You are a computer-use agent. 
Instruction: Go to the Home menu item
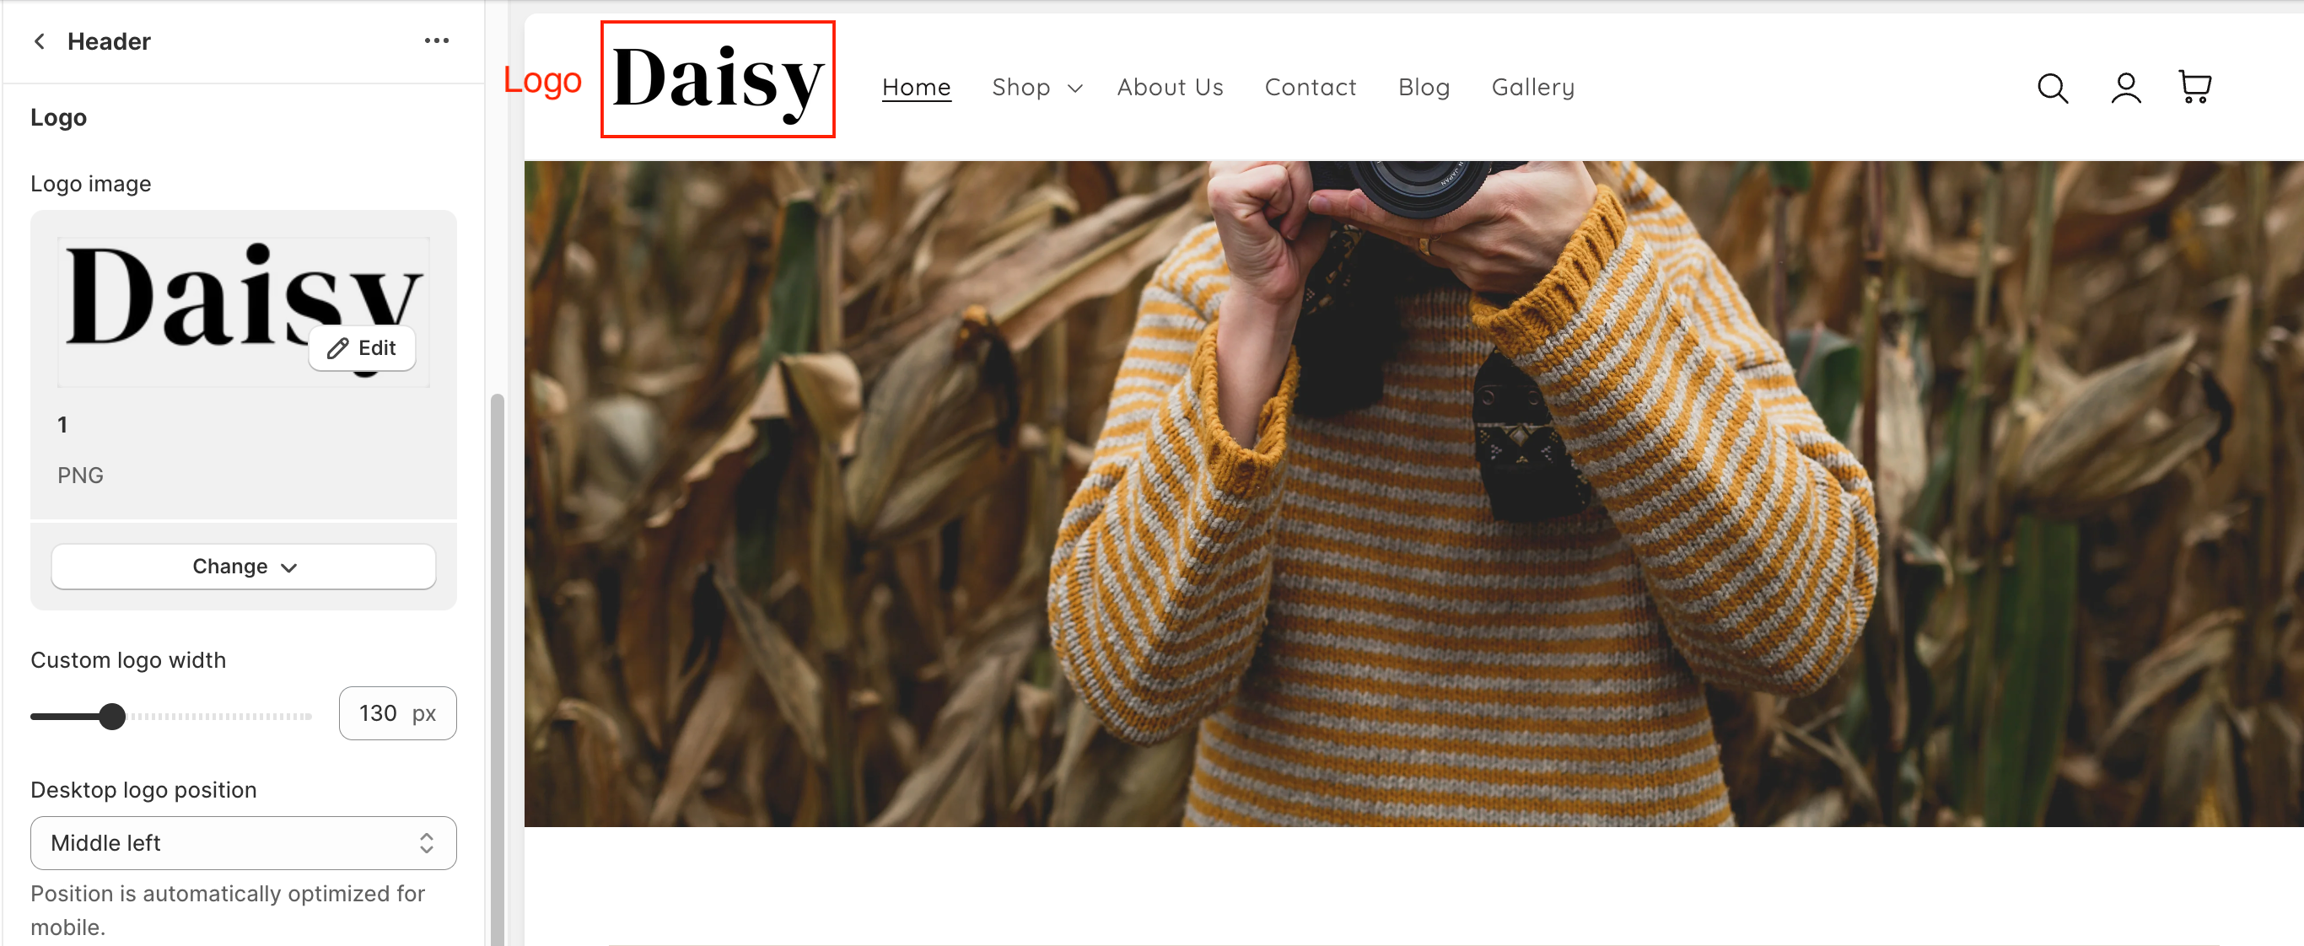tap(916, 87)
